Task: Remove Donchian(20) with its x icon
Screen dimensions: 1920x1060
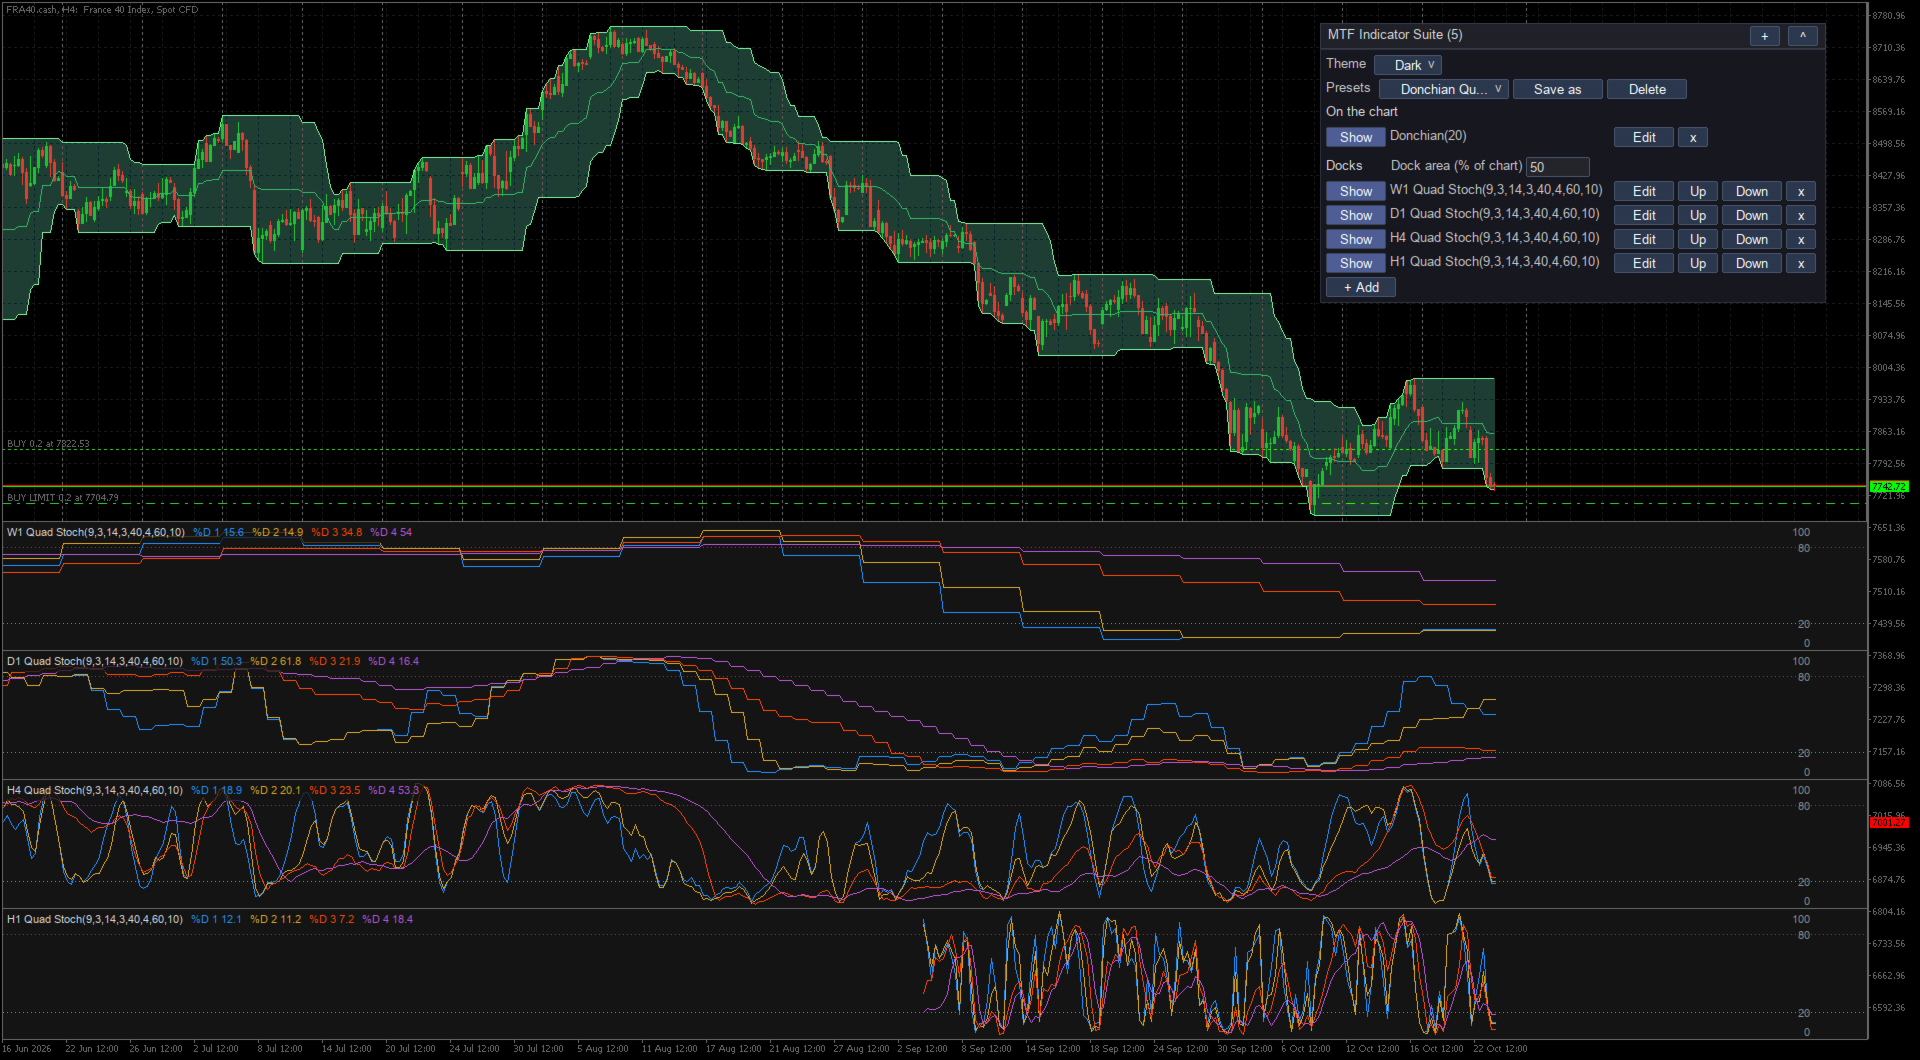Action: click(x=1692, y=137)
